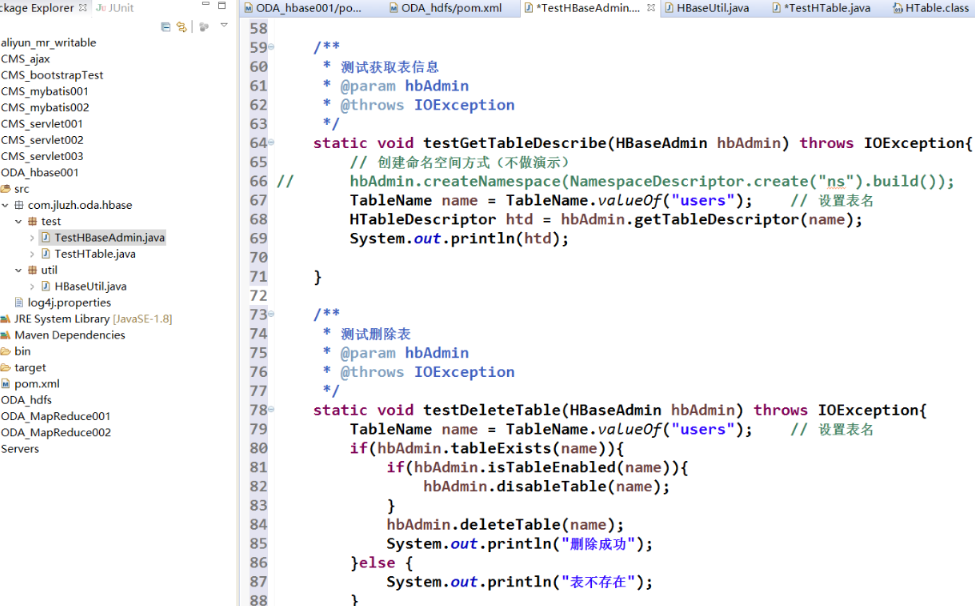Switch to the HTable.class editor tab

pyautogui.click(x=931, y=8)
